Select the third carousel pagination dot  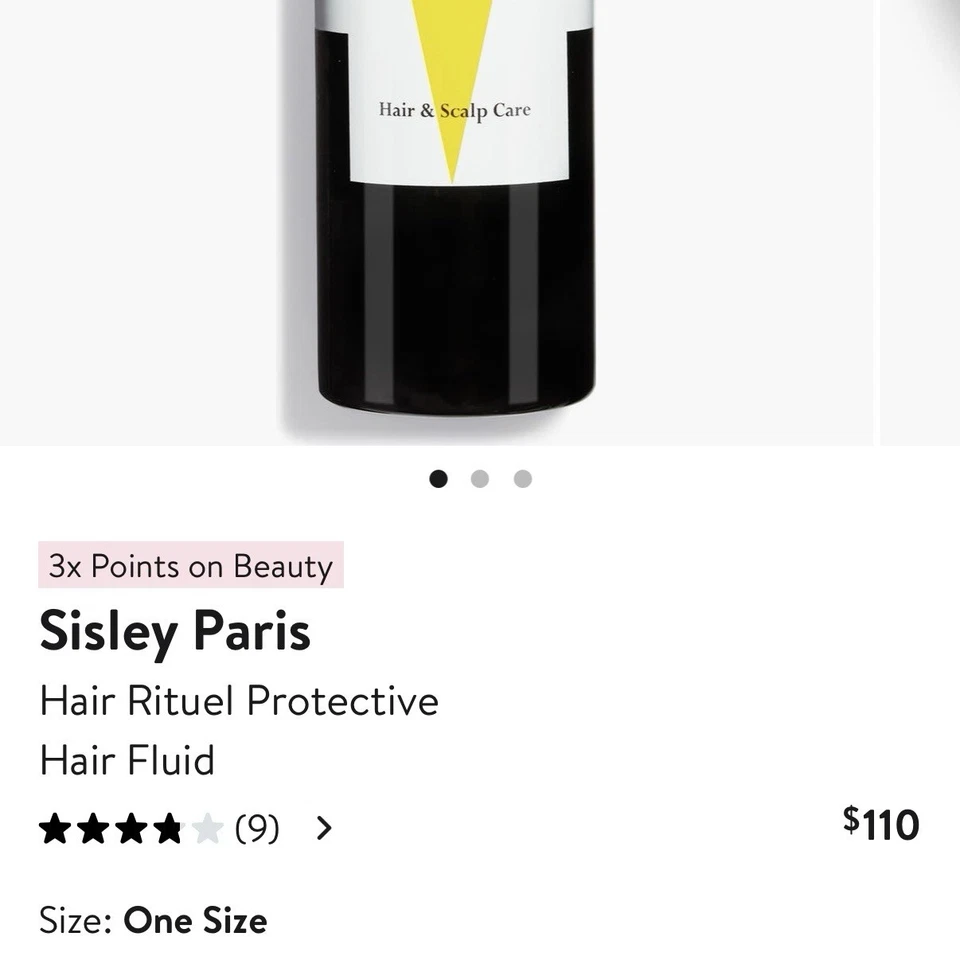522,478
